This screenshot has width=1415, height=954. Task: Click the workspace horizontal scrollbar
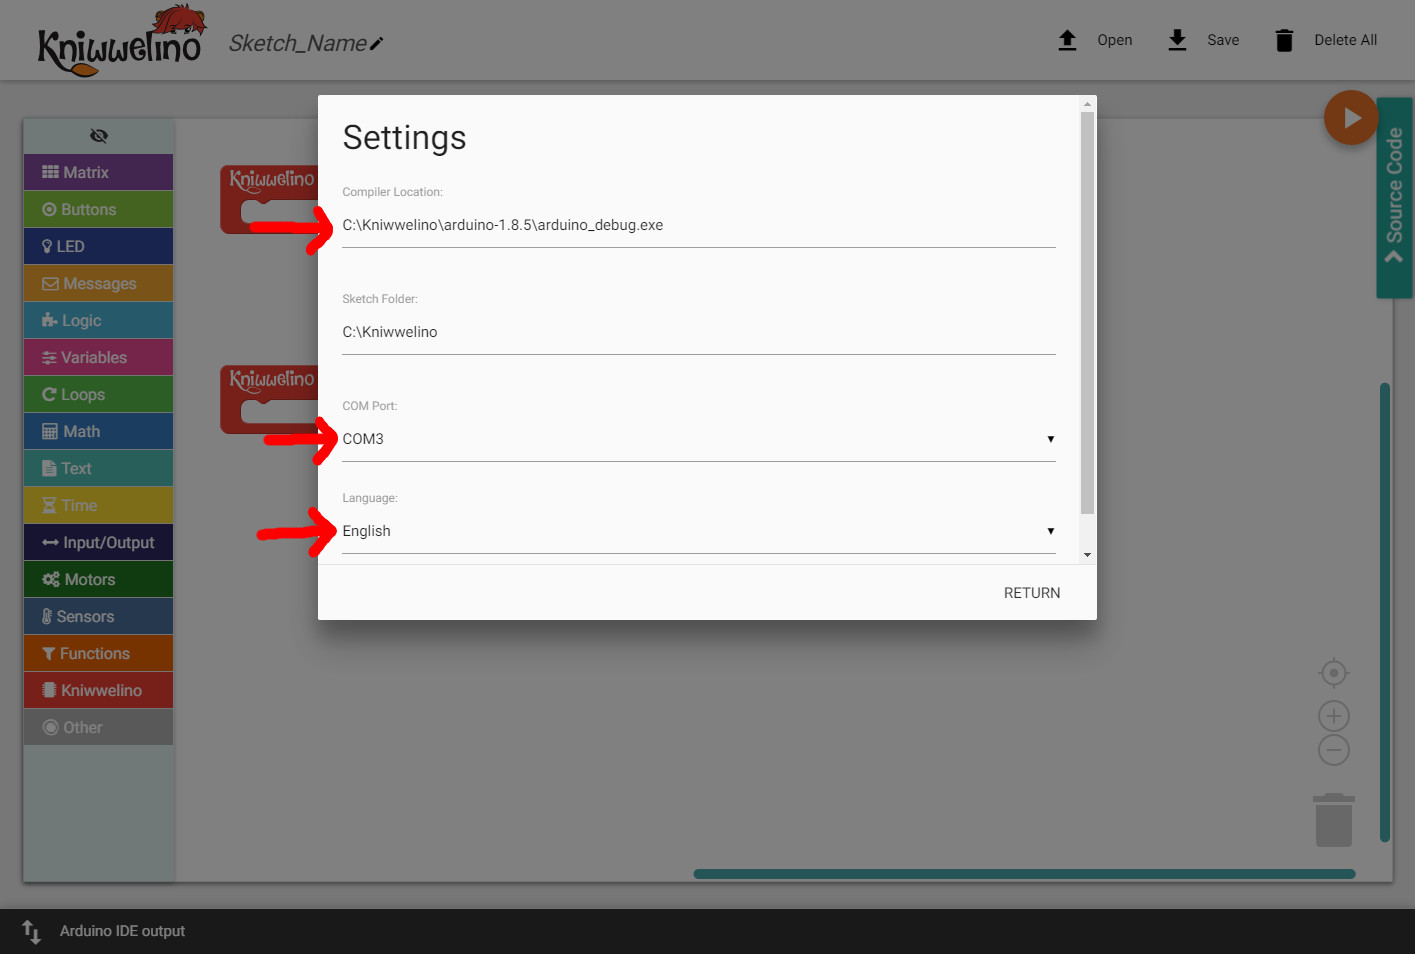tap(1024, 874)
